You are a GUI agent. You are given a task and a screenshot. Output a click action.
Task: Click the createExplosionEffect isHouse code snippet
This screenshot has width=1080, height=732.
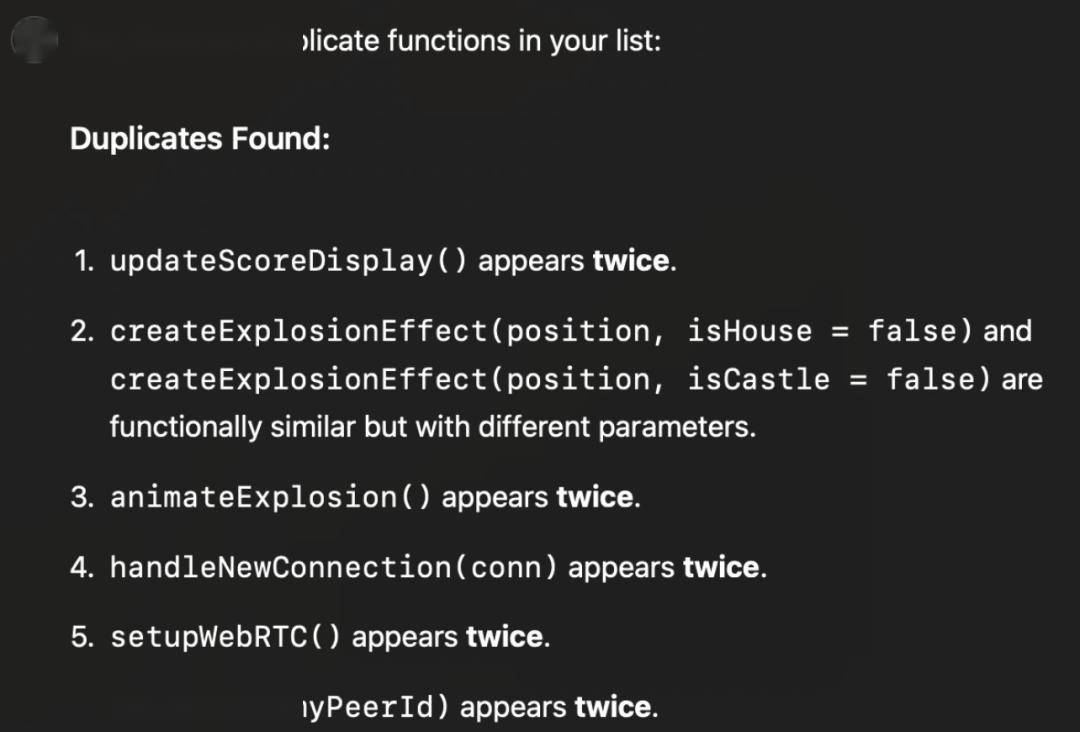pyautogui.click(x=540, y=331)
